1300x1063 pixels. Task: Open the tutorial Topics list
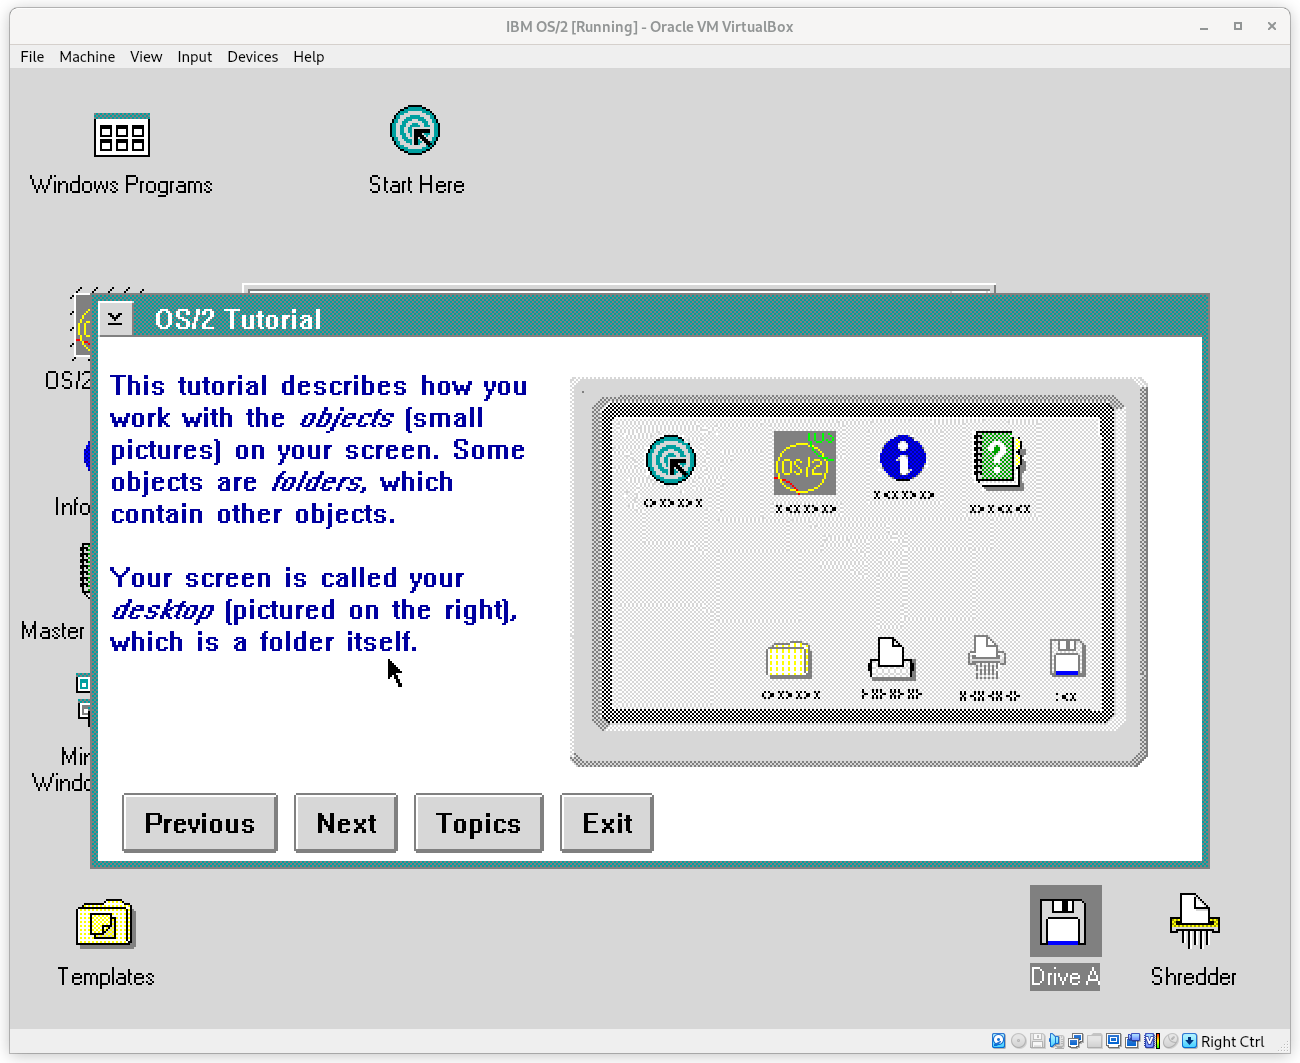click(479, 823)
